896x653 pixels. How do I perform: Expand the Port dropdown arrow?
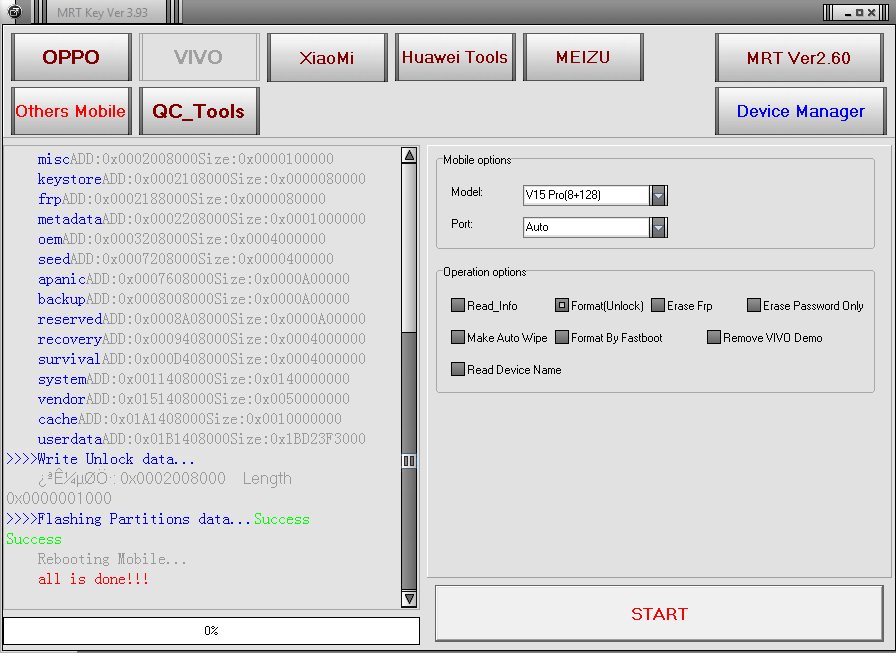[658, 227]
